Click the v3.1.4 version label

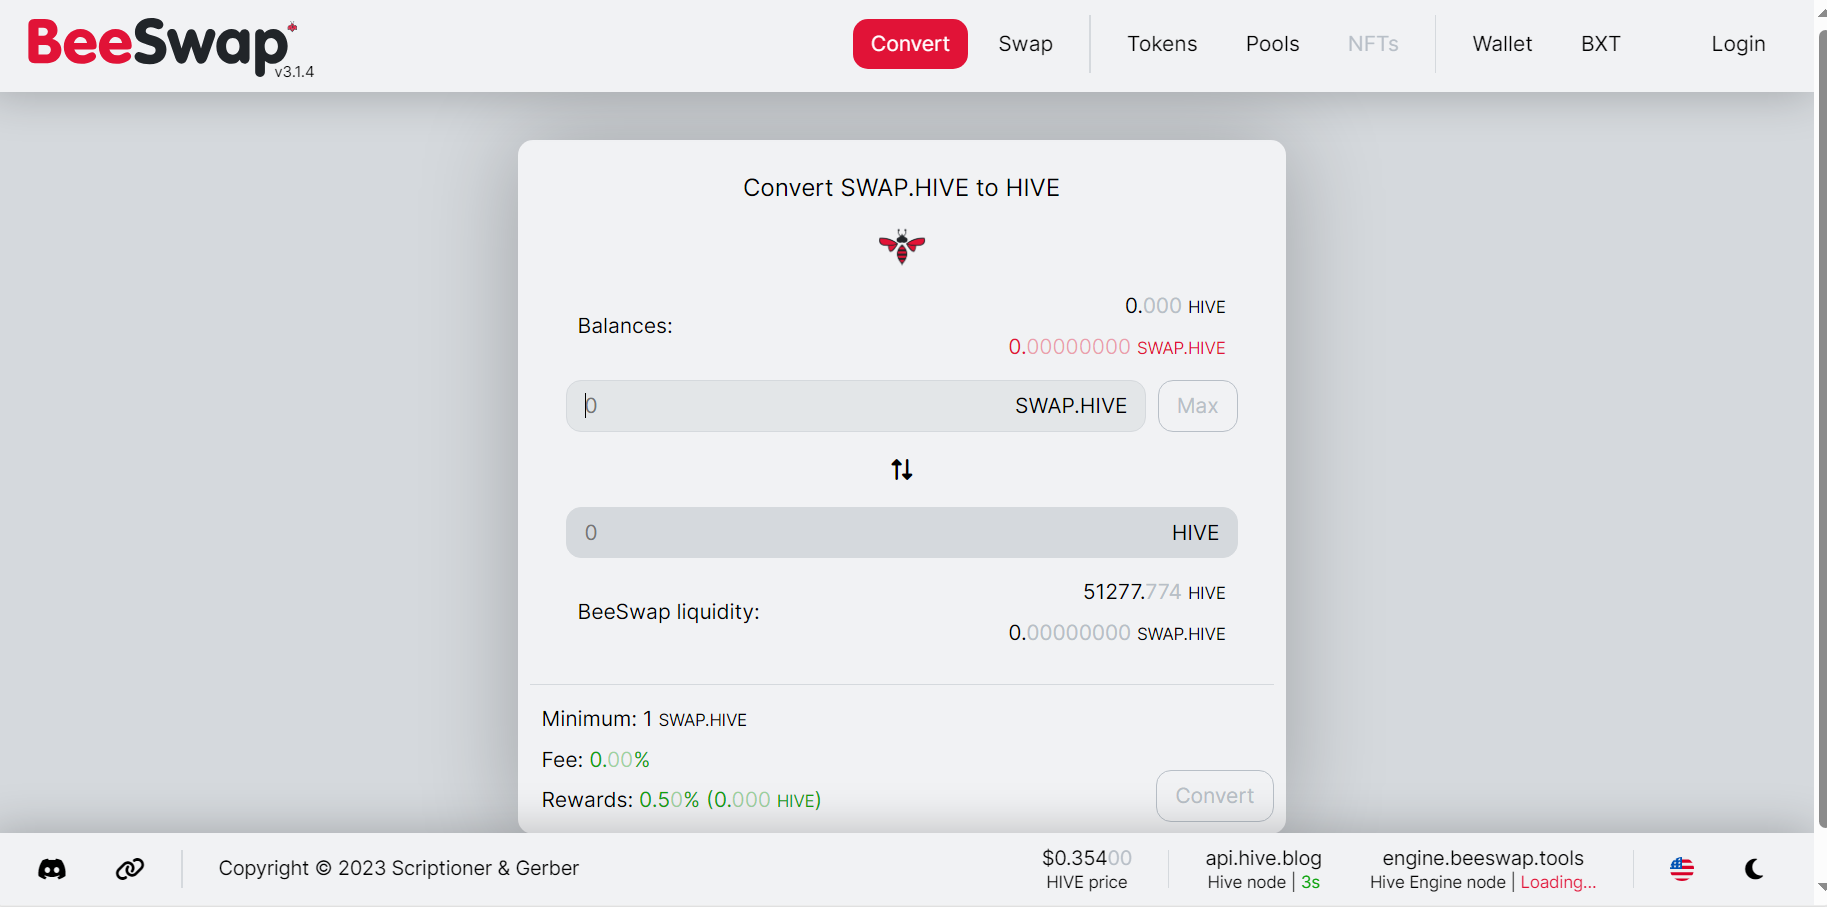tap(294, 72)
